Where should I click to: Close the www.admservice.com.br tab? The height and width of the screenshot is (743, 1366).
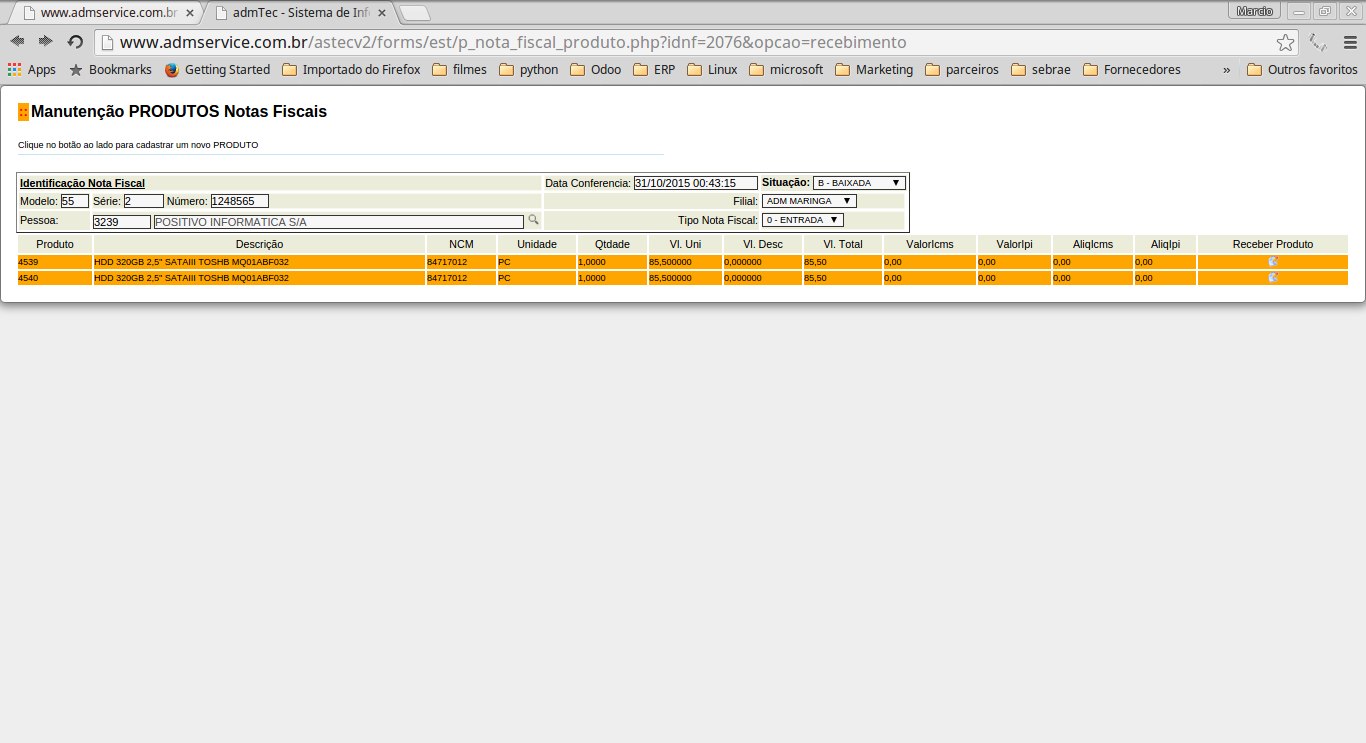pyautogui.click(x=190, y=13)
